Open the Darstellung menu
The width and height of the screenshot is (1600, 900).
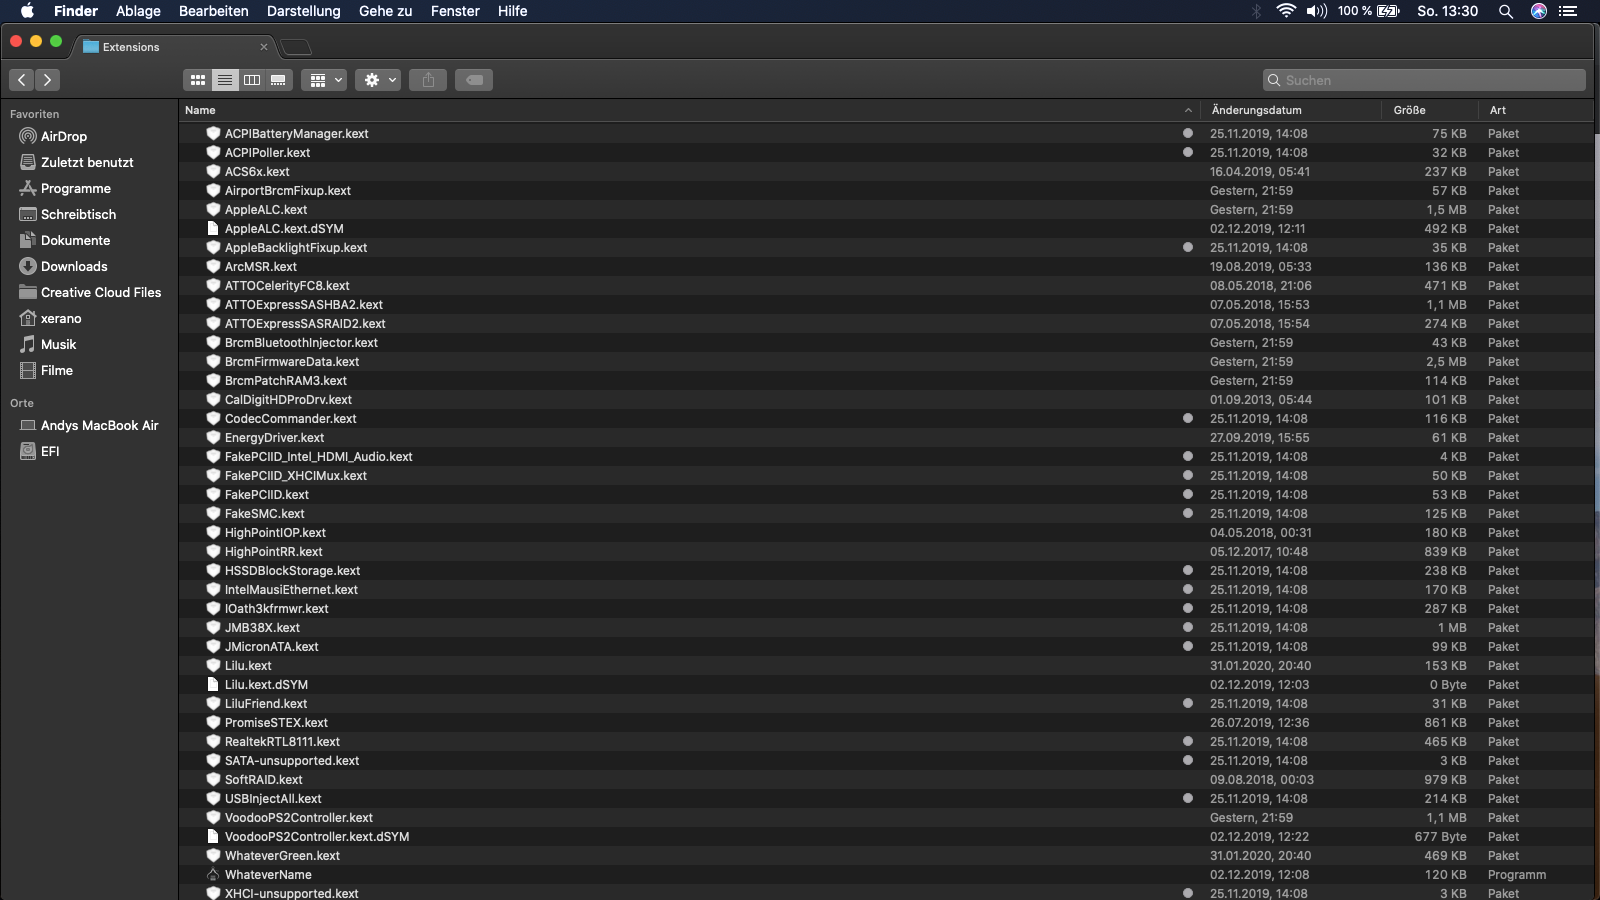[x=304, y=11]
